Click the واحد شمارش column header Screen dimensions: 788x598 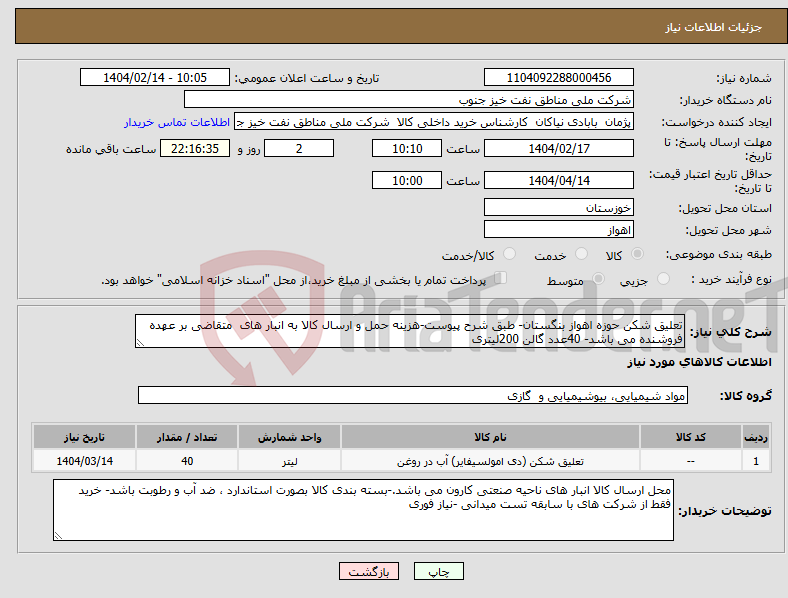click(289, 437)
